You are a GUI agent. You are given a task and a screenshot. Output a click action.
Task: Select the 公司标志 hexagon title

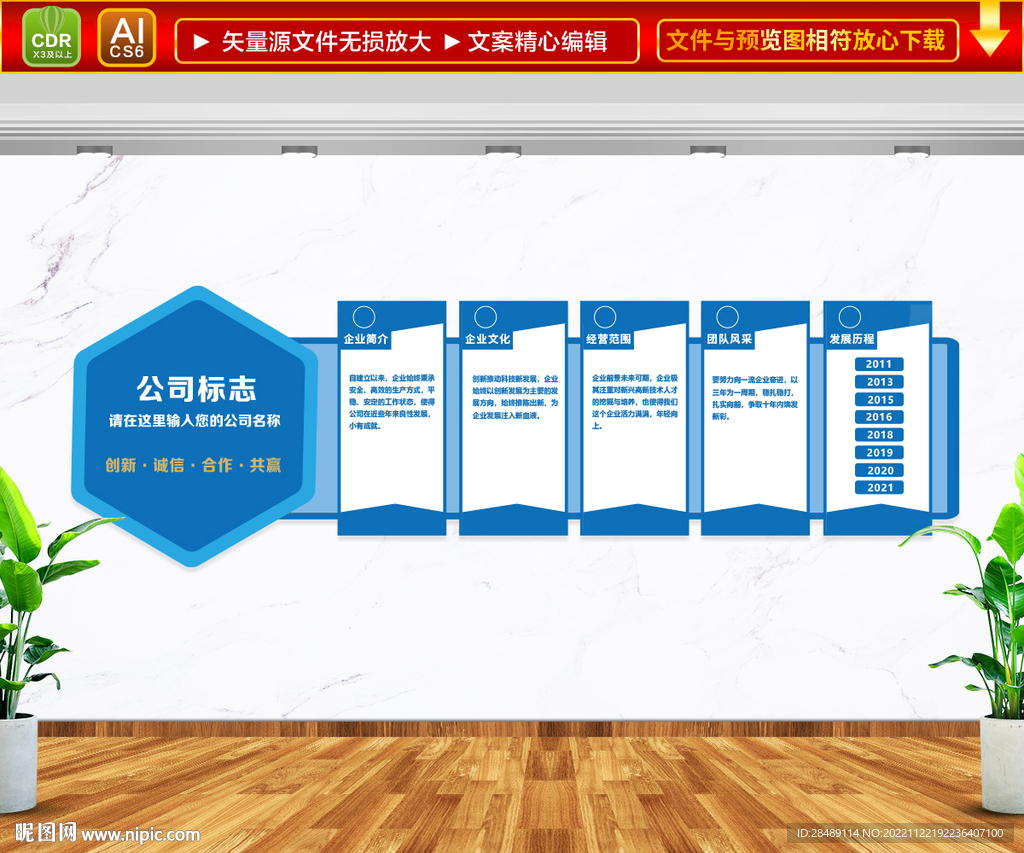196,389
